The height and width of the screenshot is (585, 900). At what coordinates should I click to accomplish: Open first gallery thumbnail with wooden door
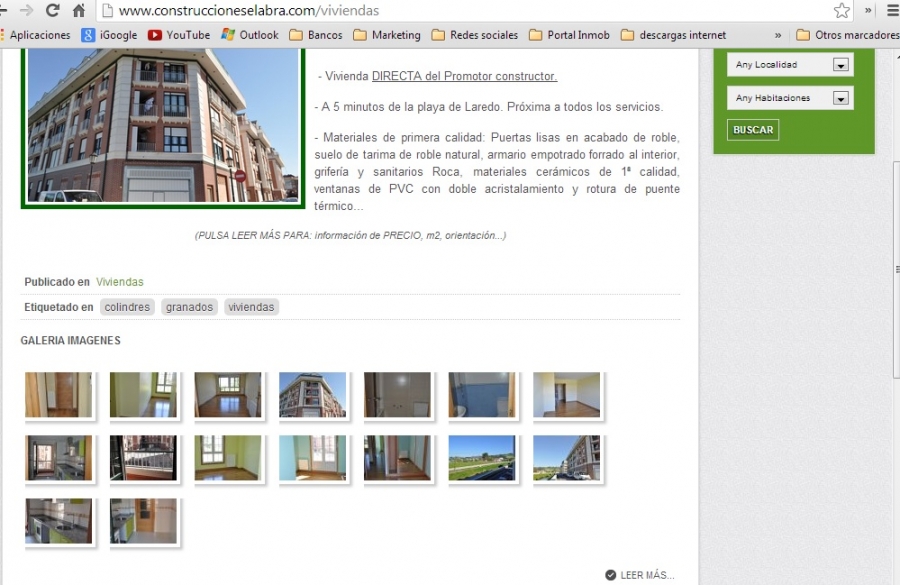59,394
